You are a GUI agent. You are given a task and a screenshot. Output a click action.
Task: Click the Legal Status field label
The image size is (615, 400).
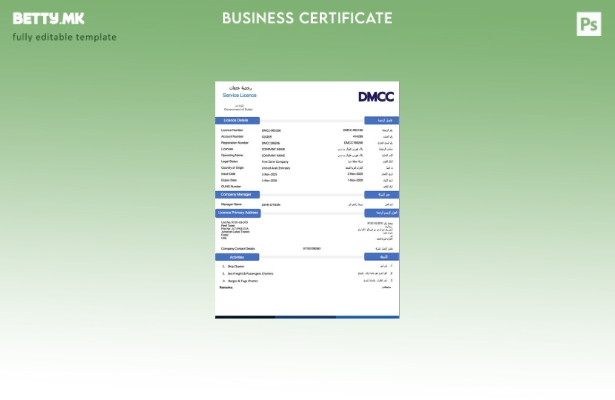[x=231, y=161]
